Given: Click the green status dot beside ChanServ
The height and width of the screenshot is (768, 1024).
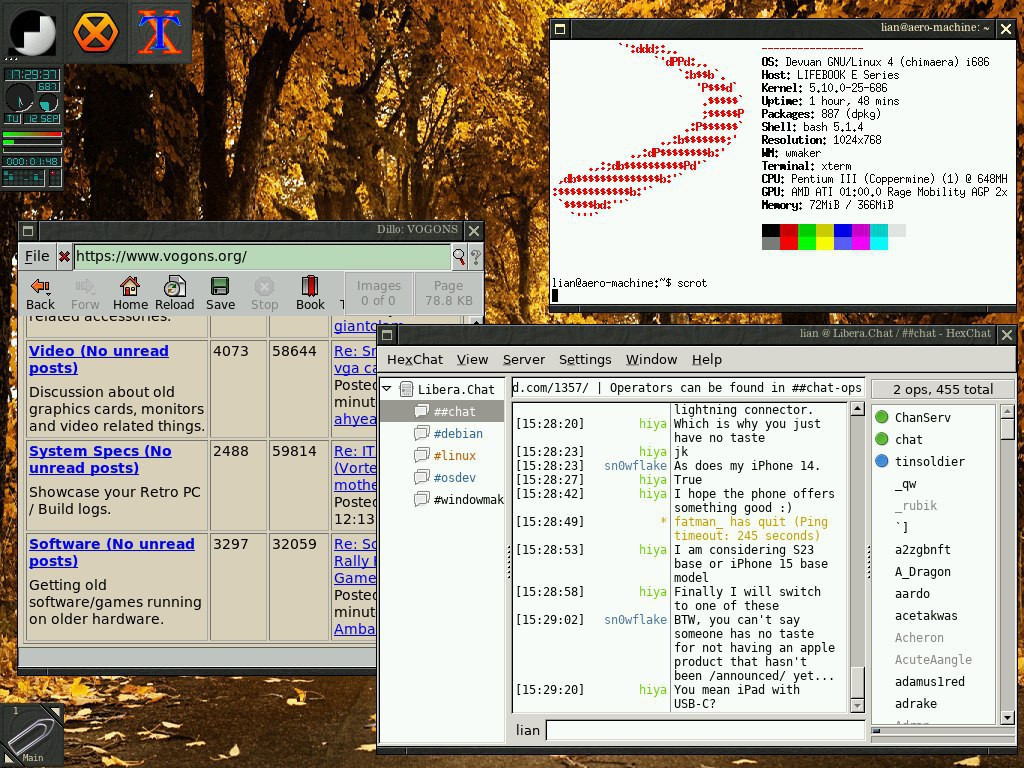Looking at the screenshot, I should click(x=882, y=417).
